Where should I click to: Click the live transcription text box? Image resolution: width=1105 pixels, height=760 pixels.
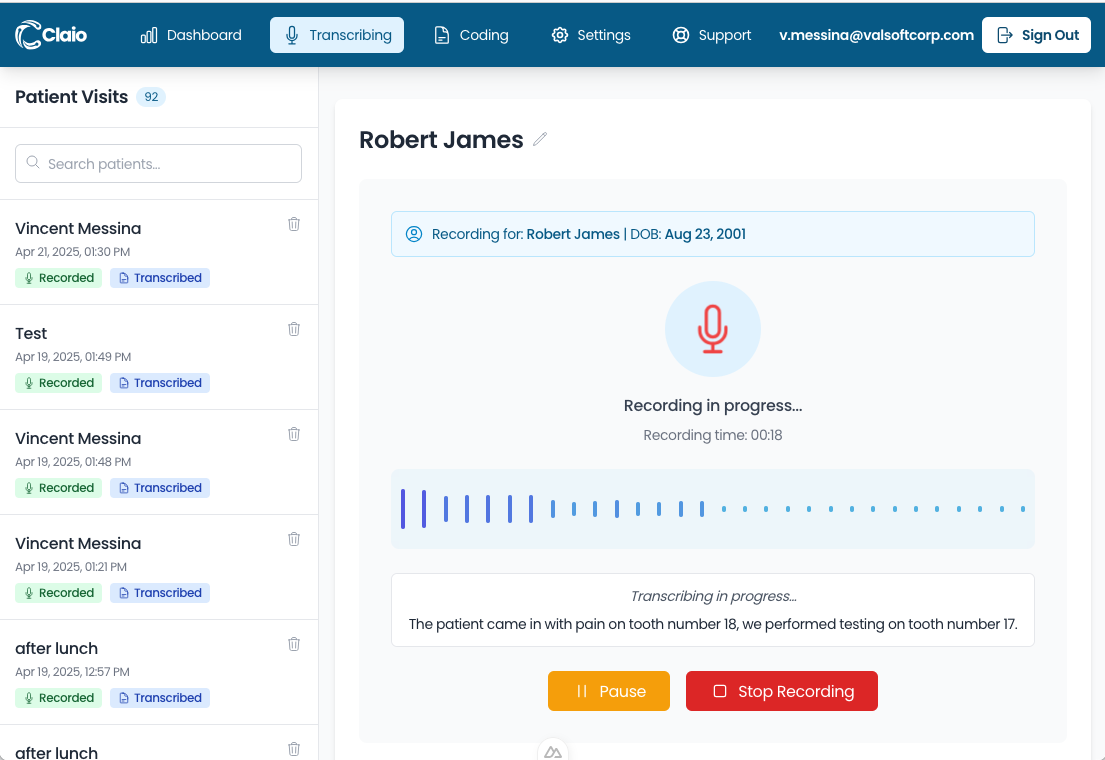[x=712, y=610]
